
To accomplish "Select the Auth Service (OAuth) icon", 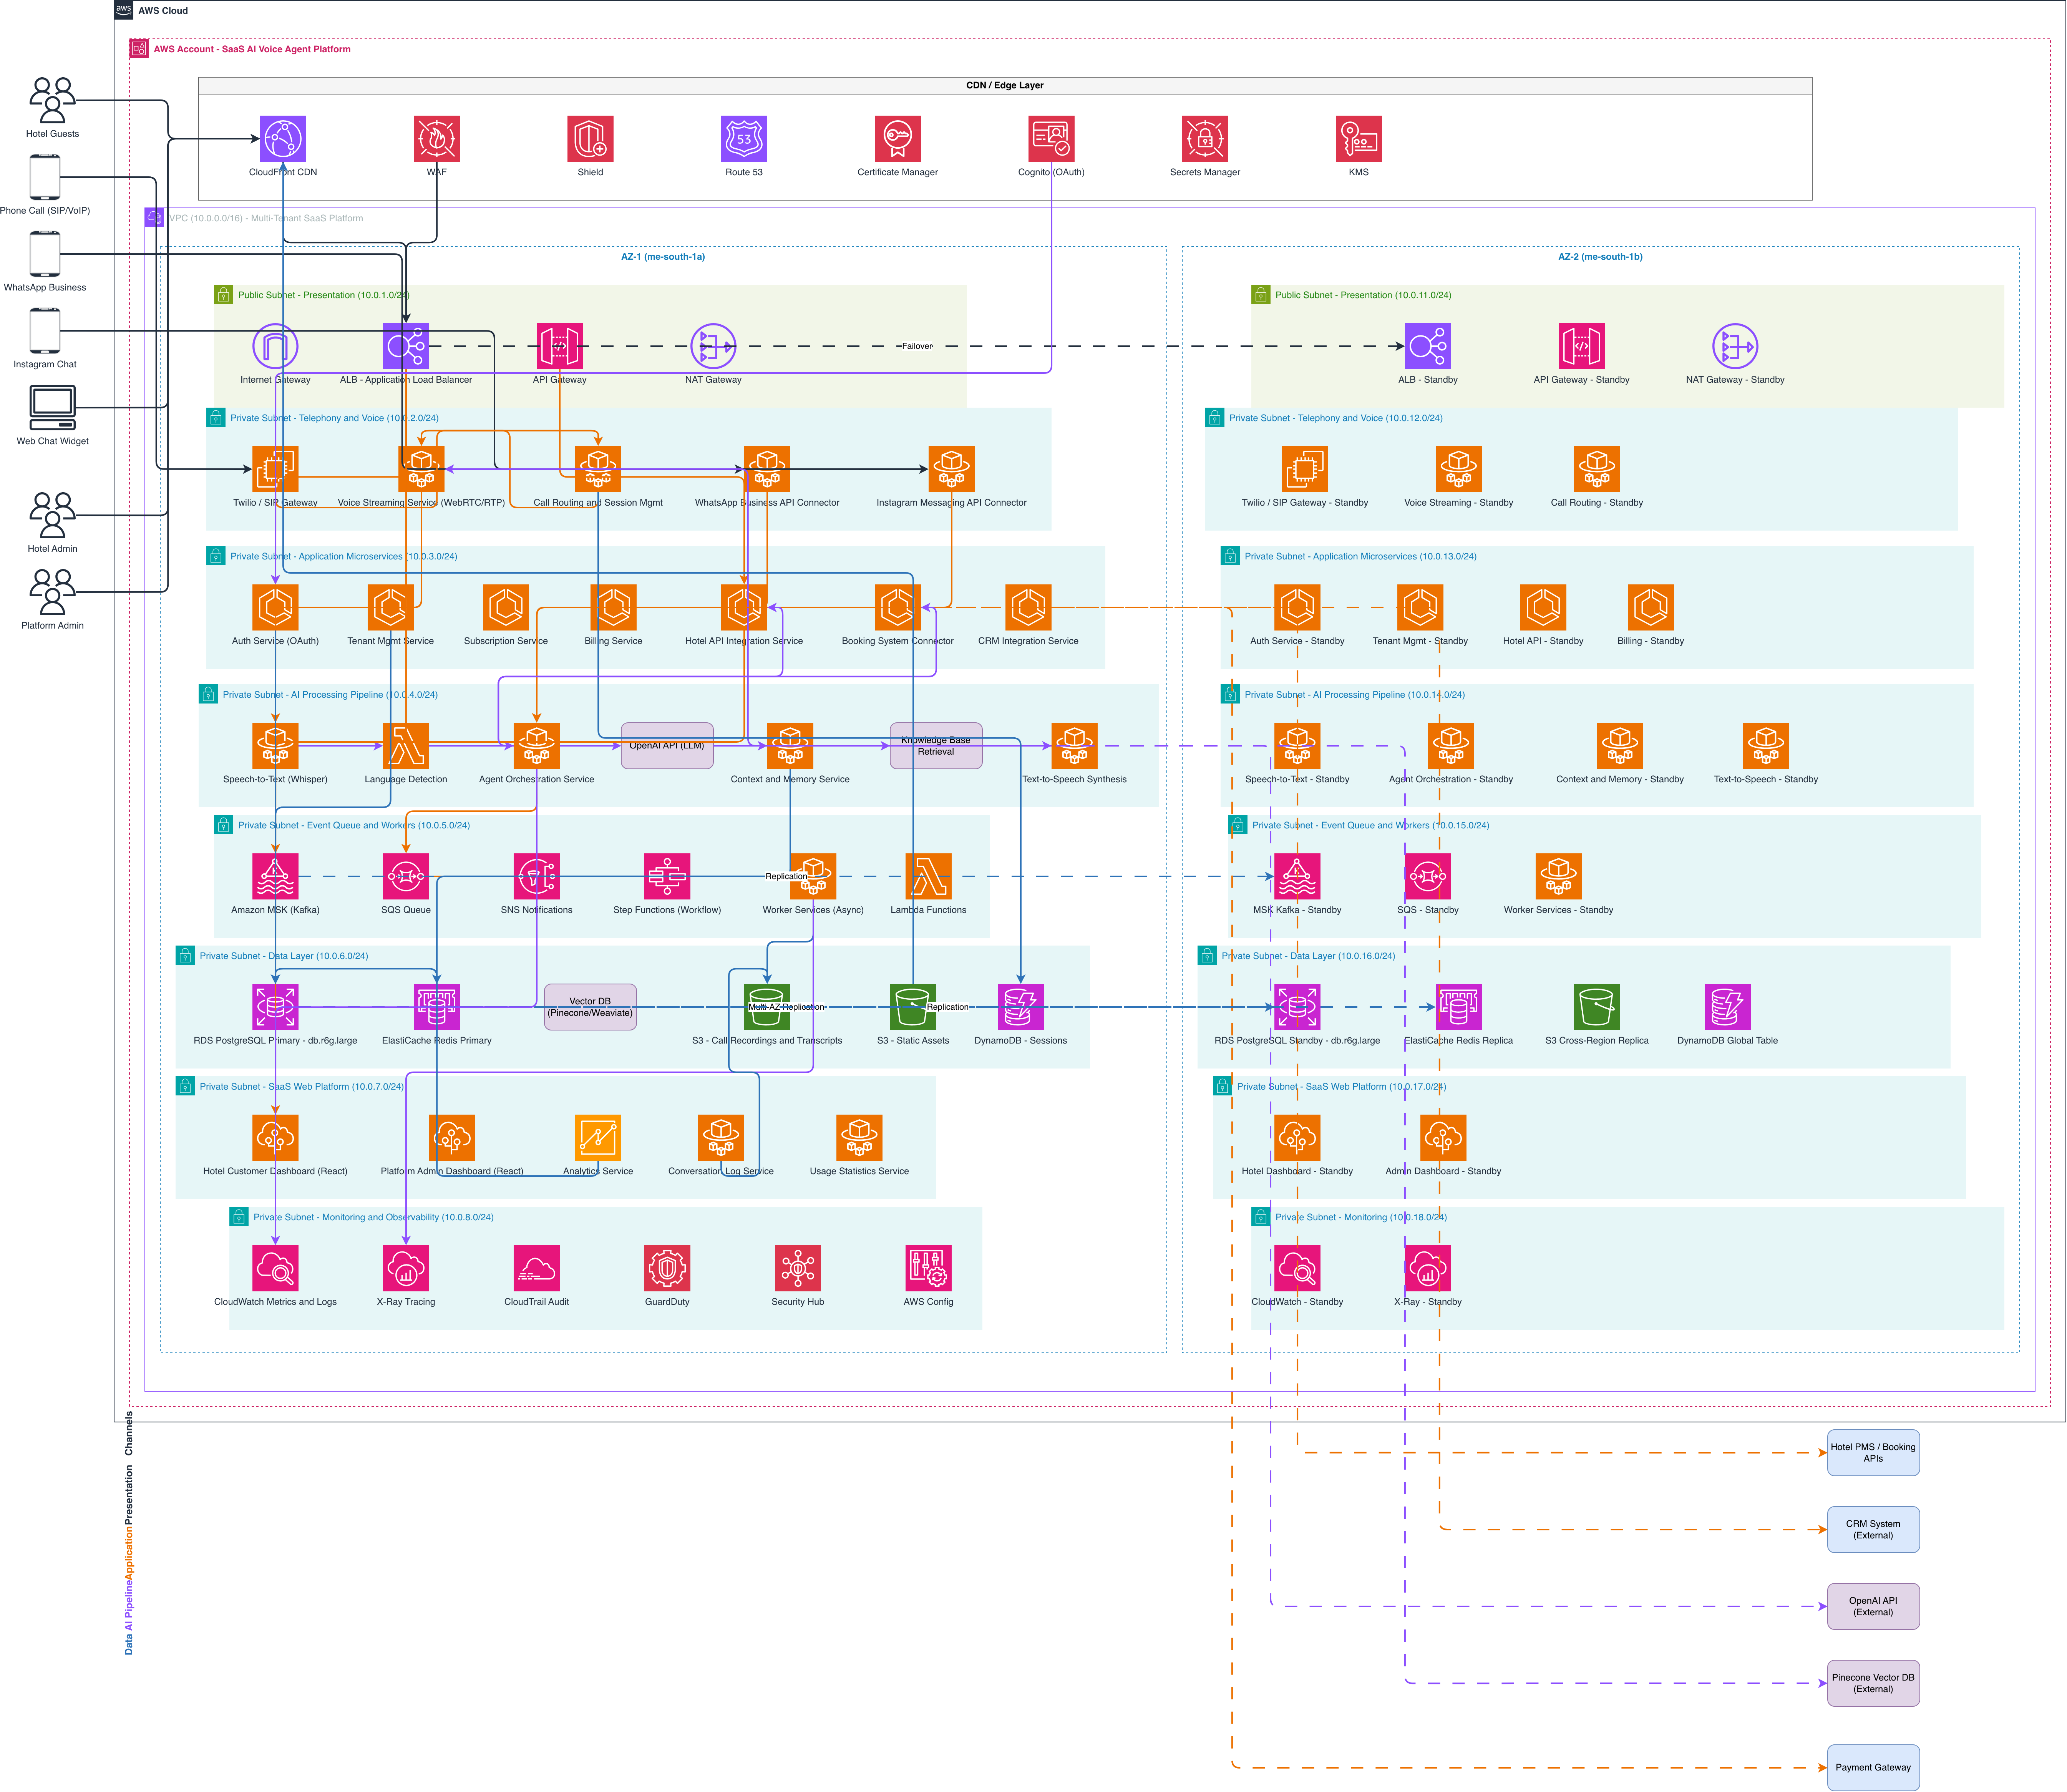I will click(x=275, y=607).
